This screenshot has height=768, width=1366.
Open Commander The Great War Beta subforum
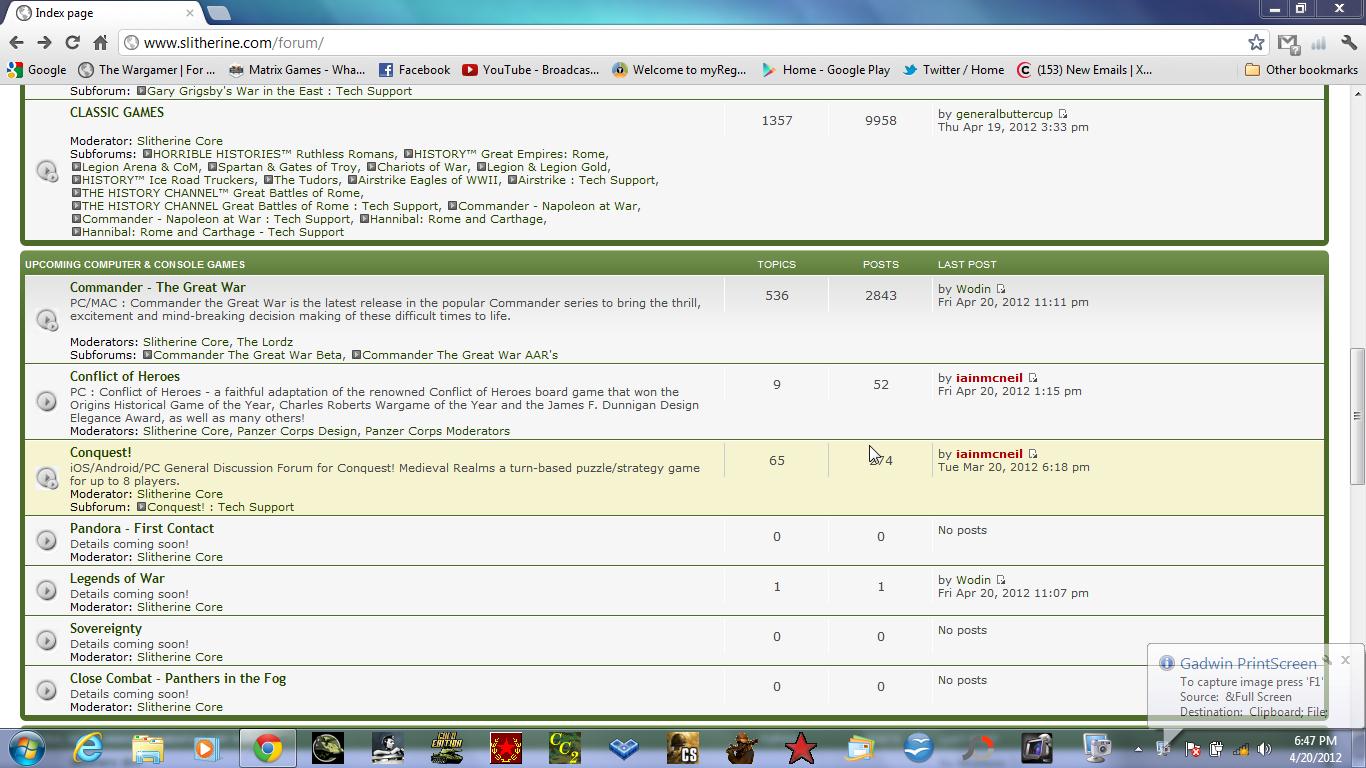point(247,355)
